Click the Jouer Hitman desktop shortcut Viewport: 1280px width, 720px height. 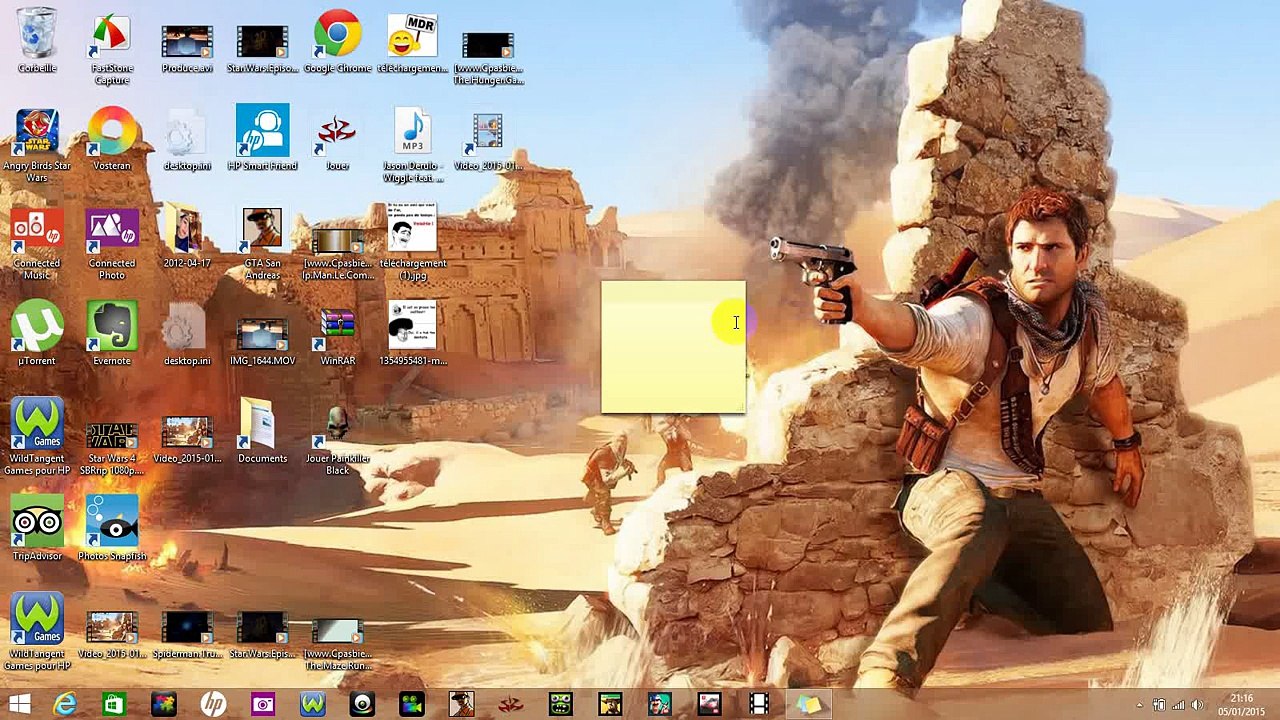tap(337, 139)
